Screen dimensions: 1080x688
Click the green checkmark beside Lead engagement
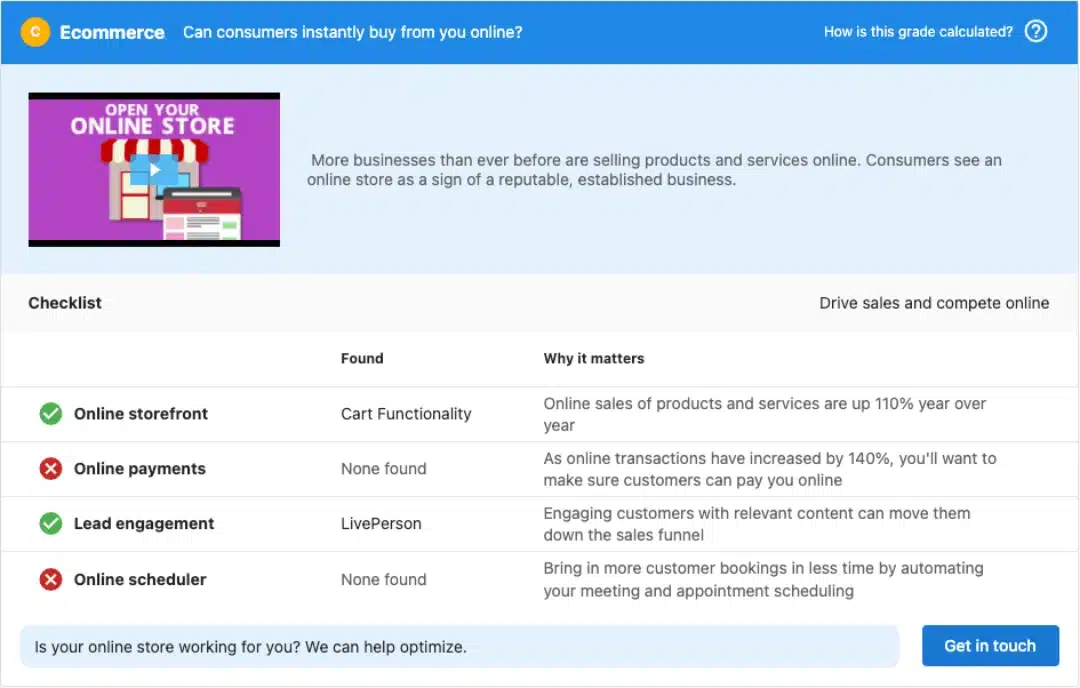[50, 523]
